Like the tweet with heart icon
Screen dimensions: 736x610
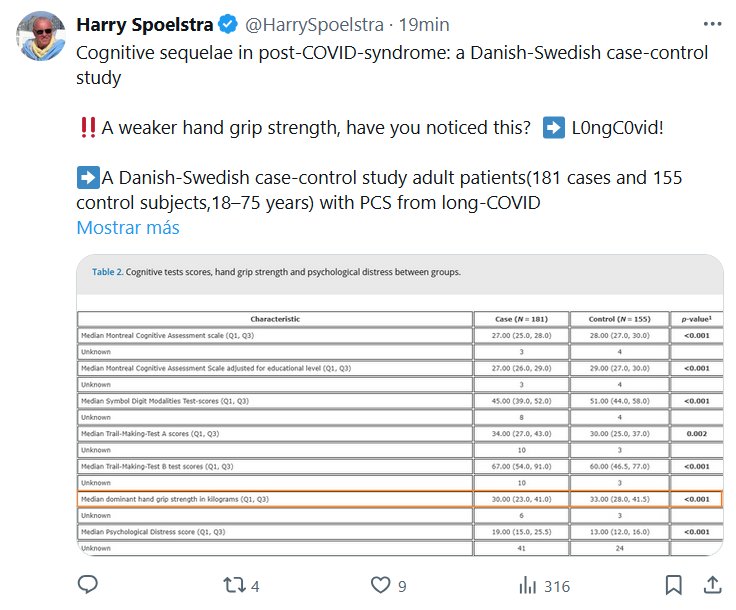point(380,585)
